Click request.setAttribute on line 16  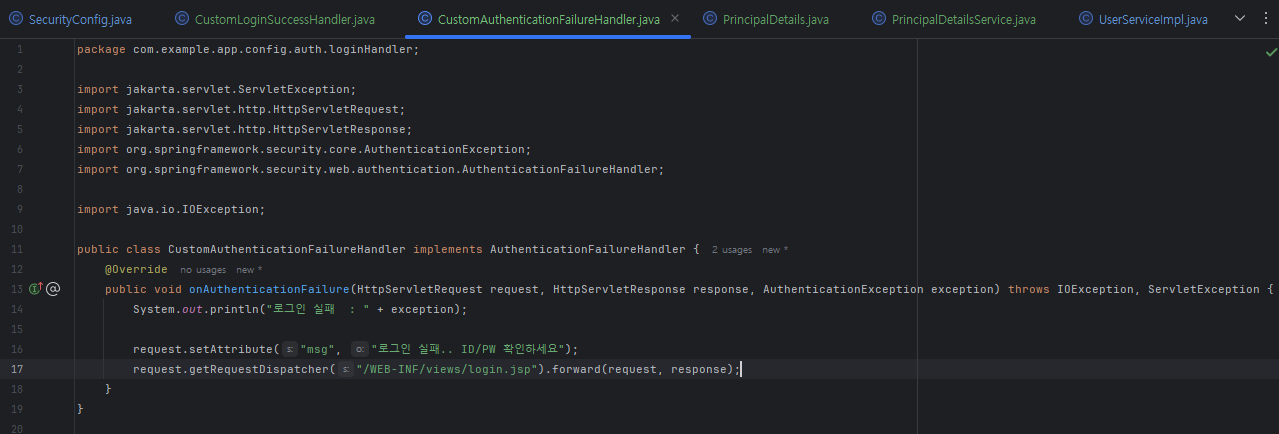(x=203, y=349)
